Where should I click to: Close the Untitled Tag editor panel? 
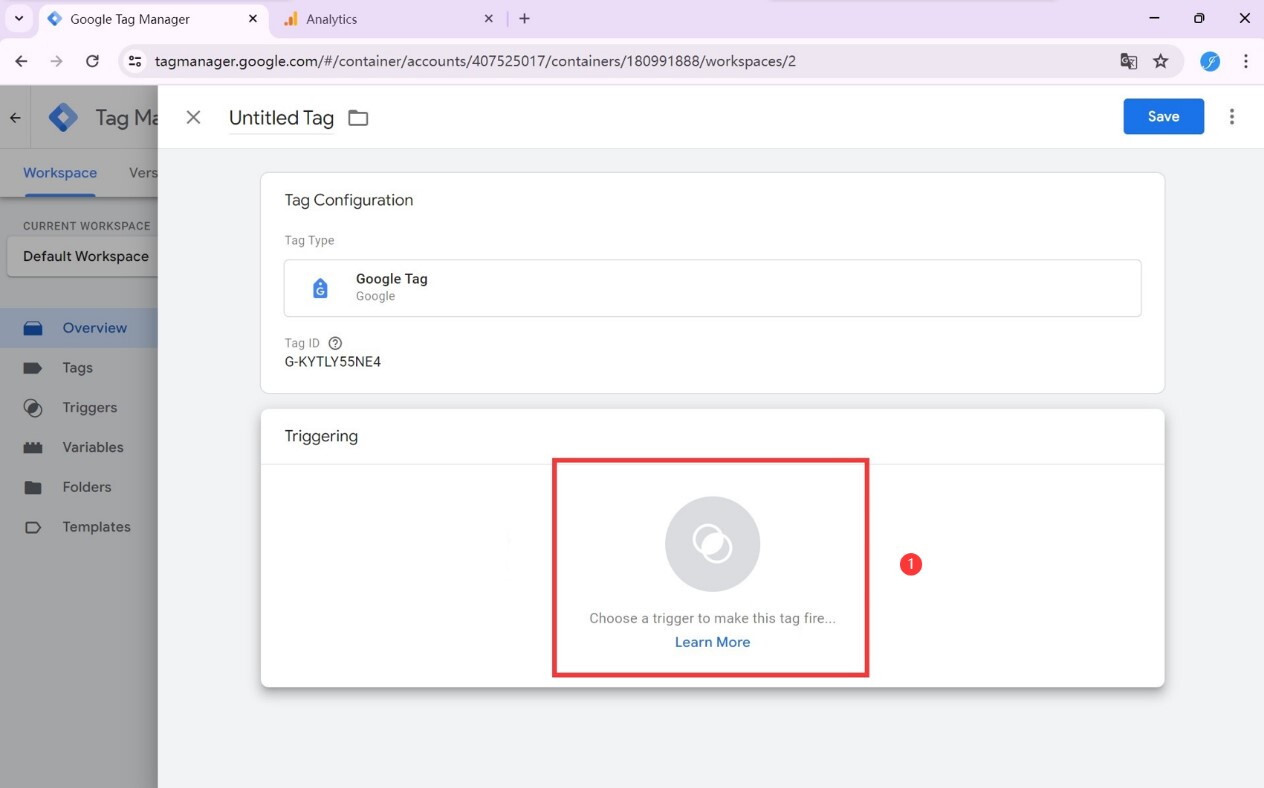(194, 117)
